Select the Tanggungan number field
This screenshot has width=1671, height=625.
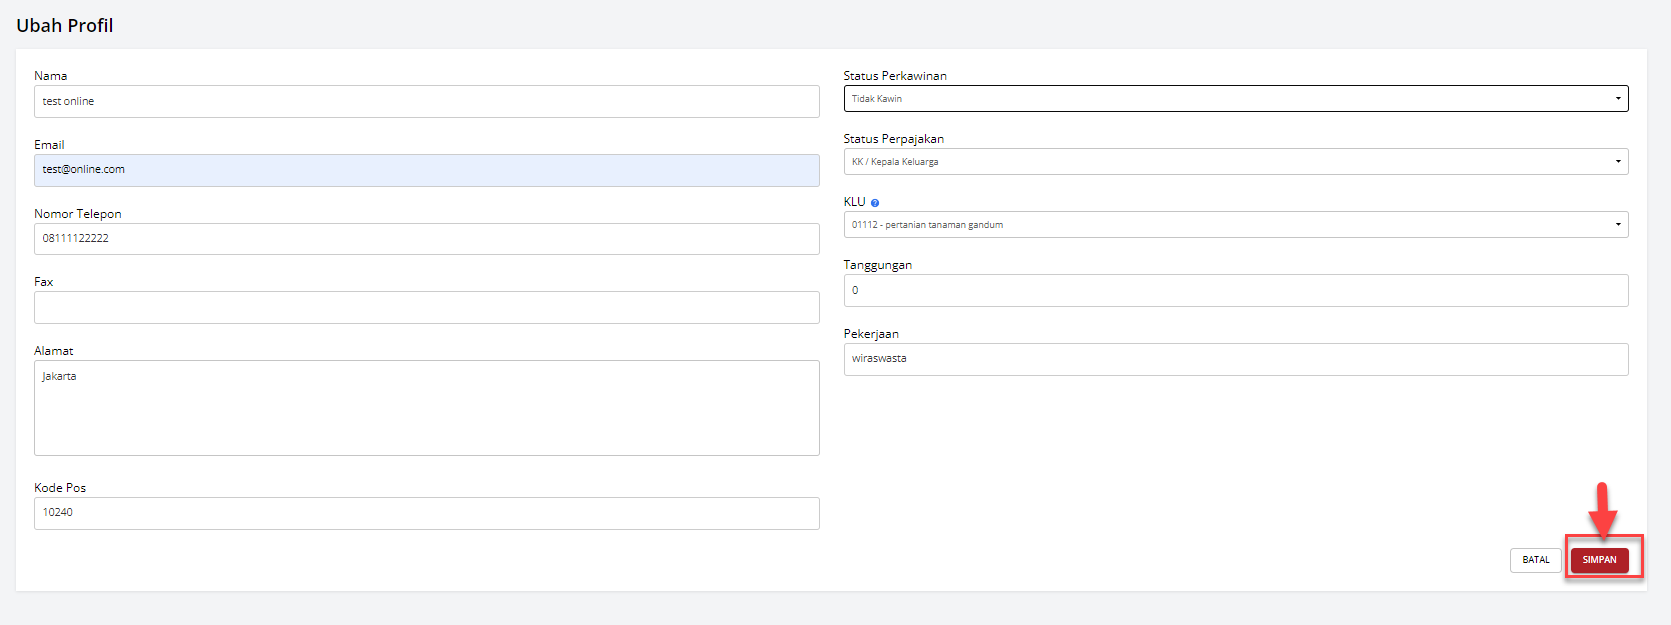(x=1235, y=291)
